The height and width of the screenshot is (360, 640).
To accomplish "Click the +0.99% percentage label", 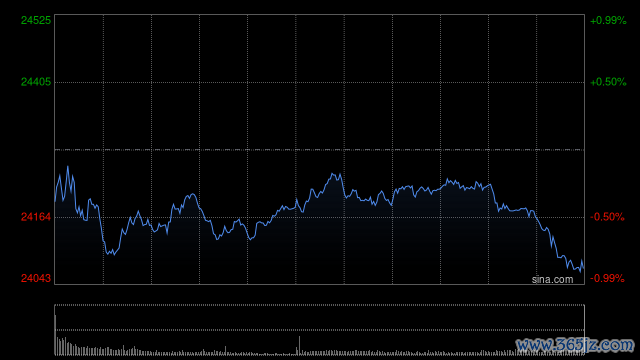I will (608, 20).
